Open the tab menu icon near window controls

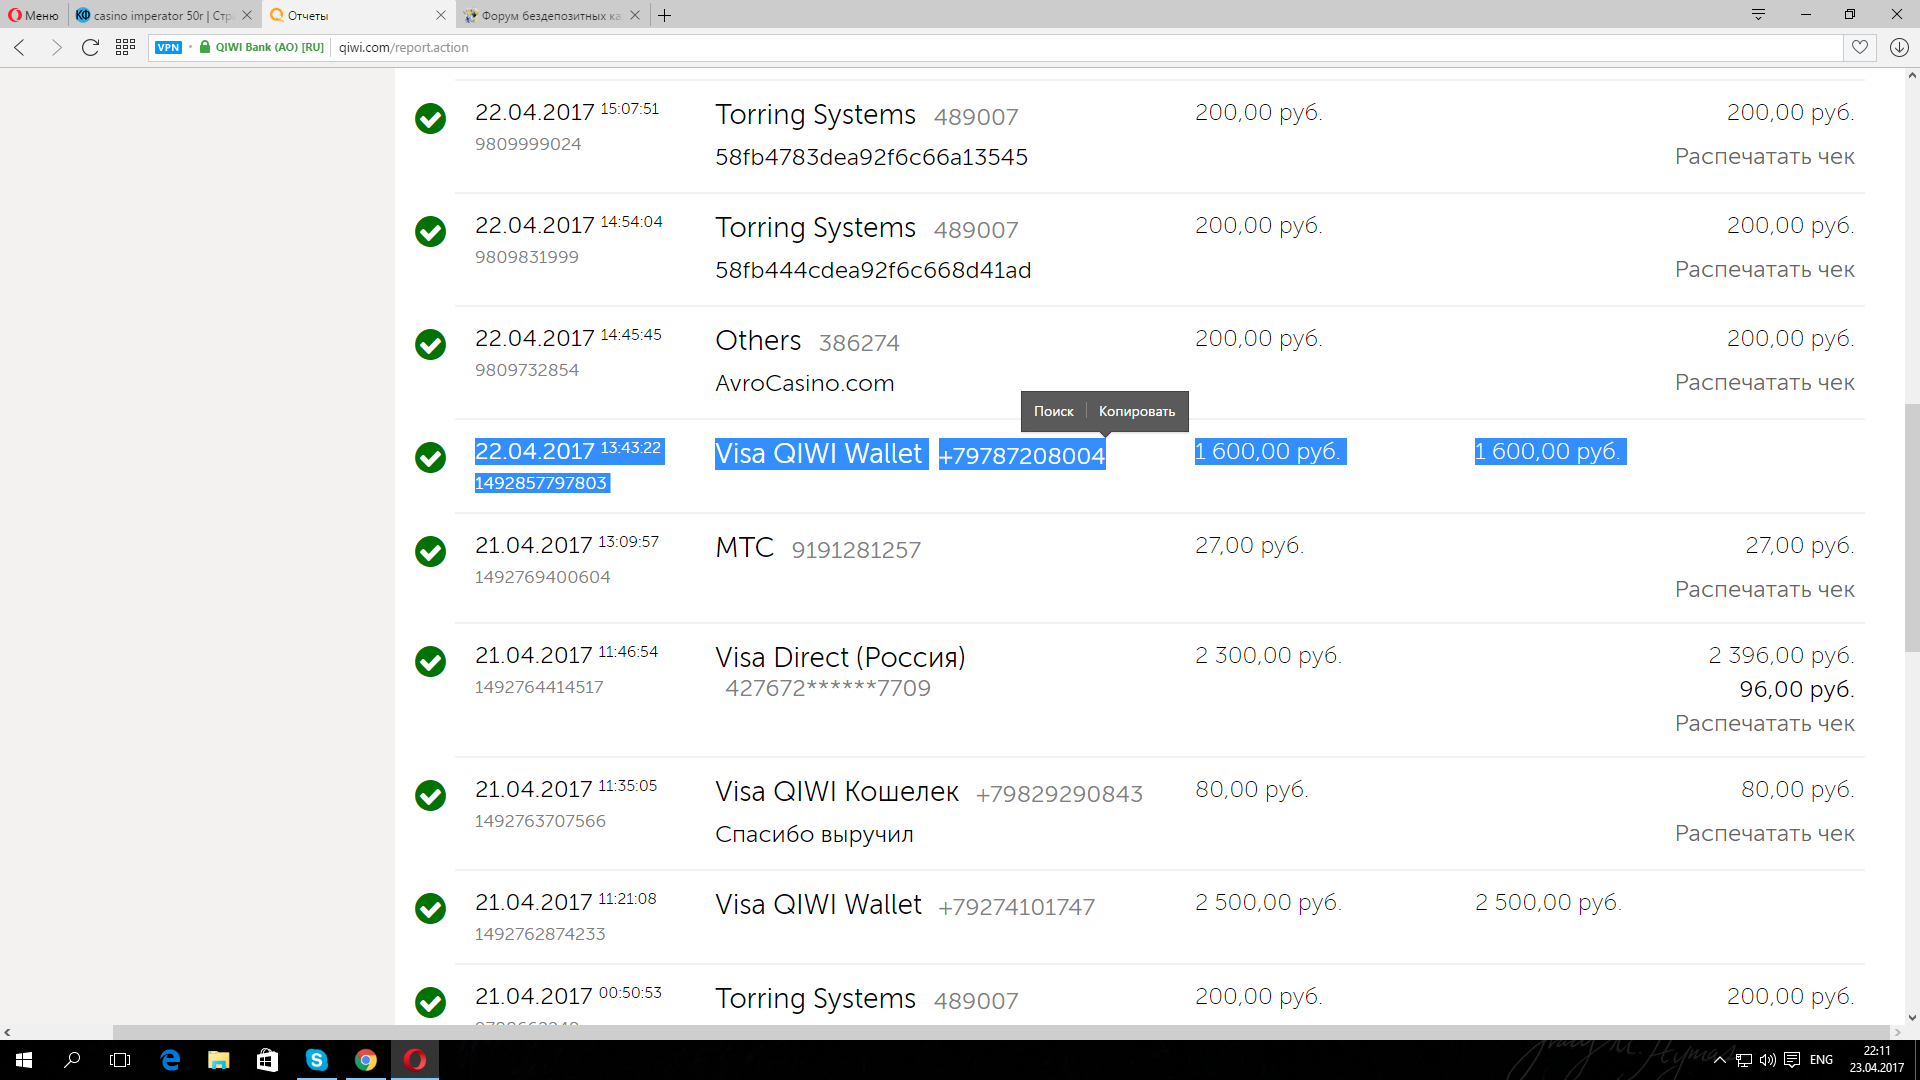pos(1758,14)
